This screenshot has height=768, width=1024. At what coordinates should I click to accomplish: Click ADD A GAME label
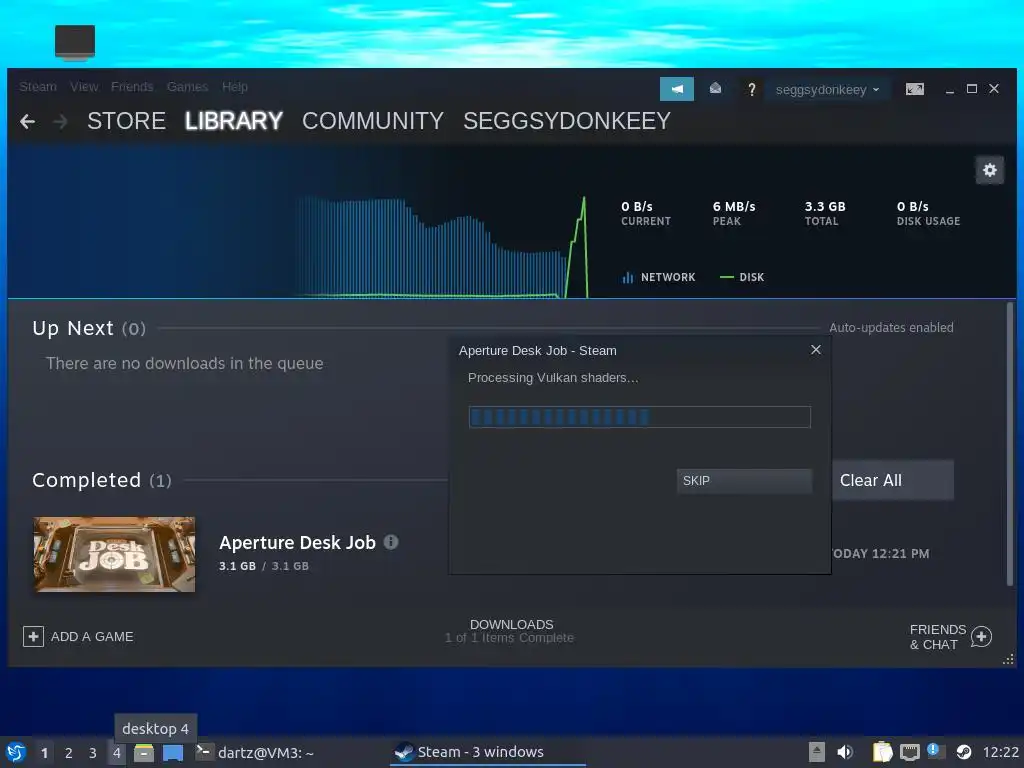(x=92, y=637)
